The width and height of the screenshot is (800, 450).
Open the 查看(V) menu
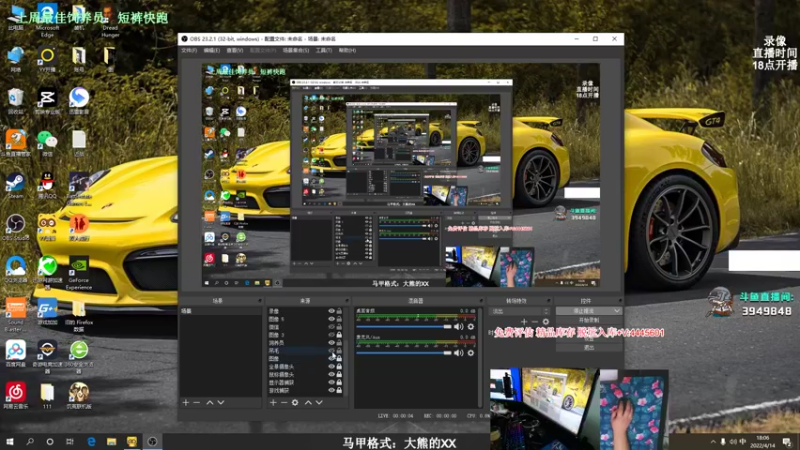point(234,51)
